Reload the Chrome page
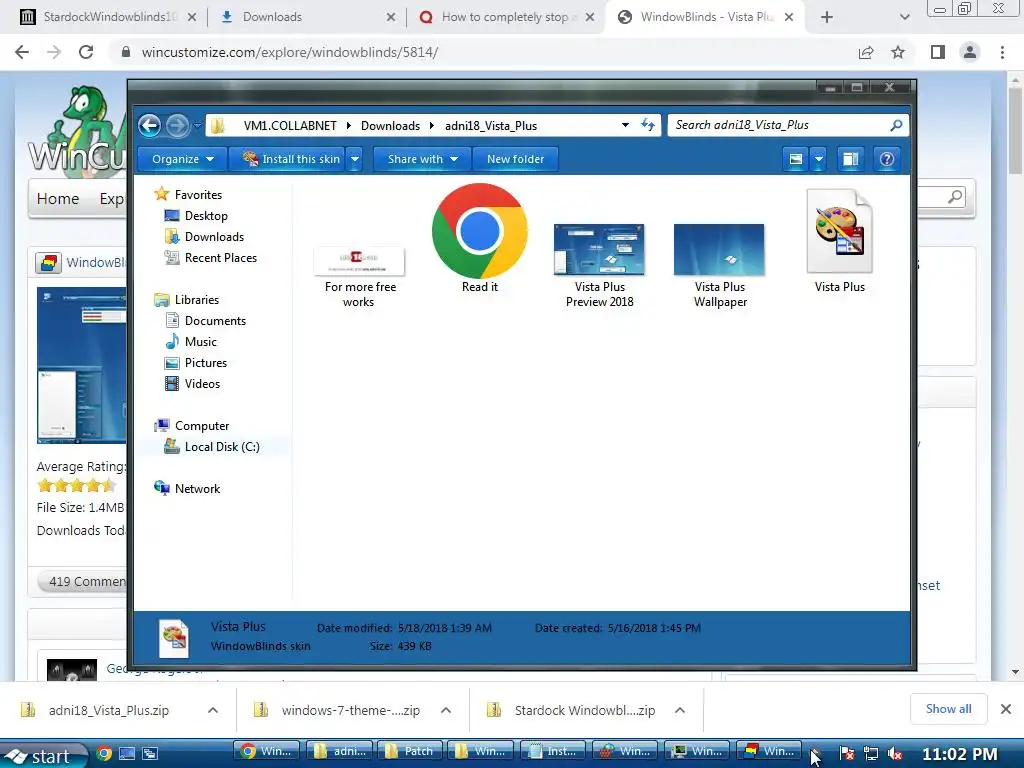The width and height of the screenshot is (1024, 768). (86, 52)
